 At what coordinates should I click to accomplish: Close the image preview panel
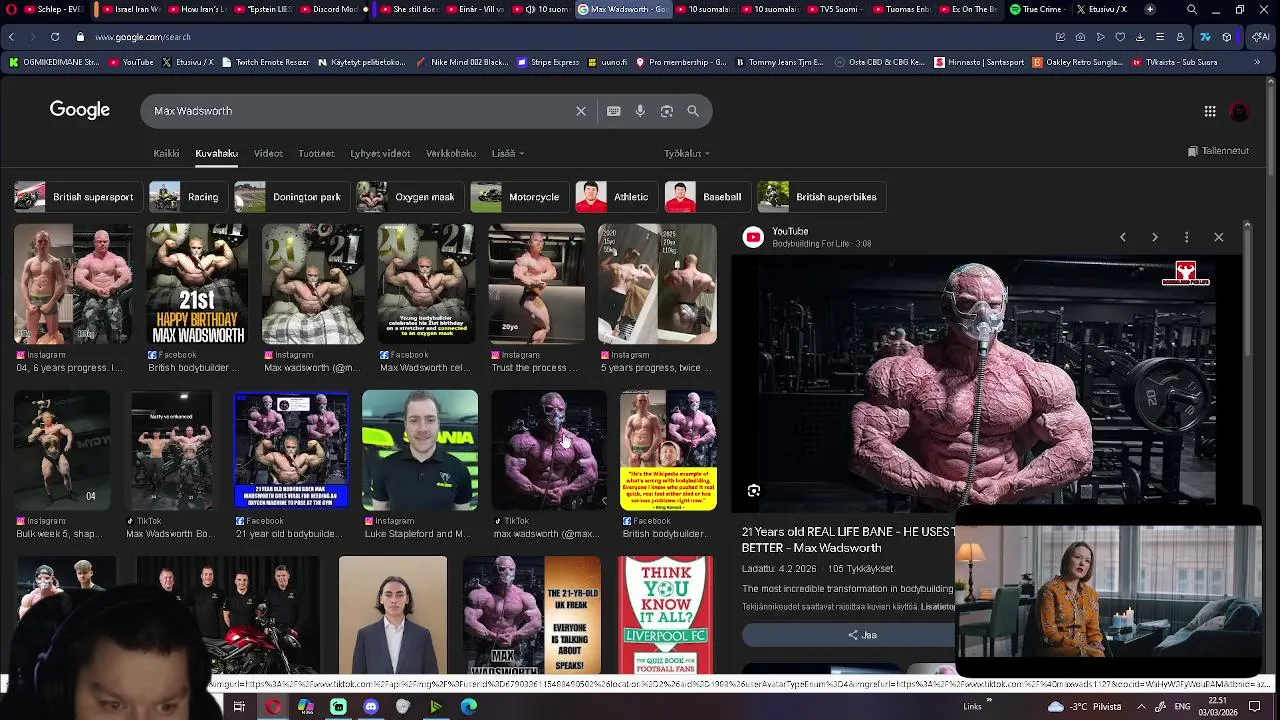pyautogui.click(x=1219, y=237)
